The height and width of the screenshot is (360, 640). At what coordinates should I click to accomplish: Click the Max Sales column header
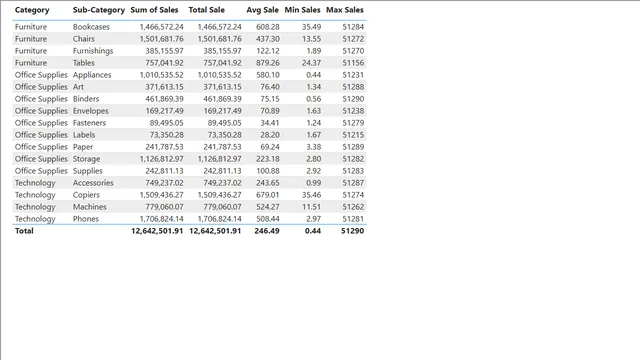(x=344, y=10)
